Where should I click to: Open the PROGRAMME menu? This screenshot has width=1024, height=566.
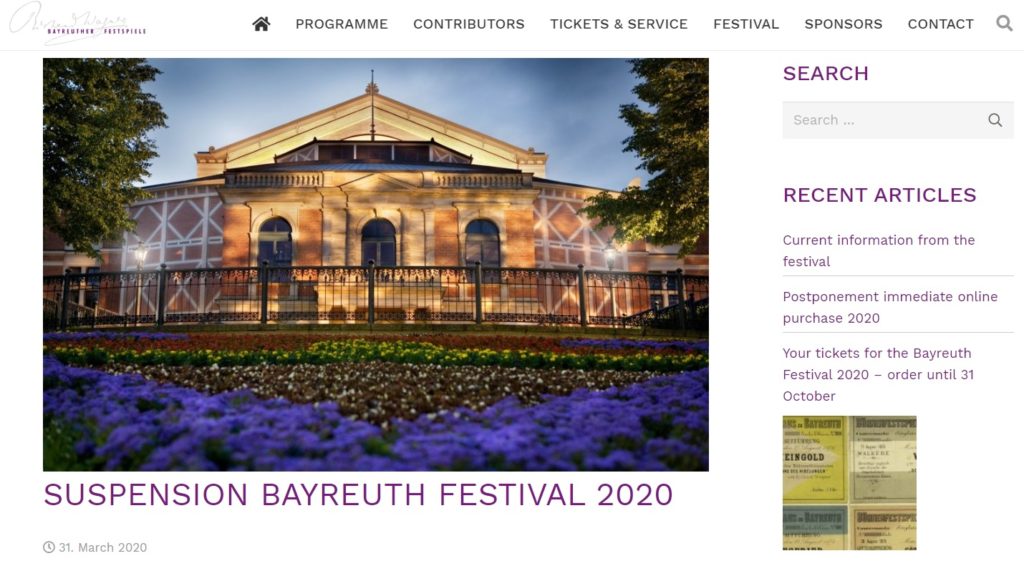pyautogui.click(x=342, y=24)
